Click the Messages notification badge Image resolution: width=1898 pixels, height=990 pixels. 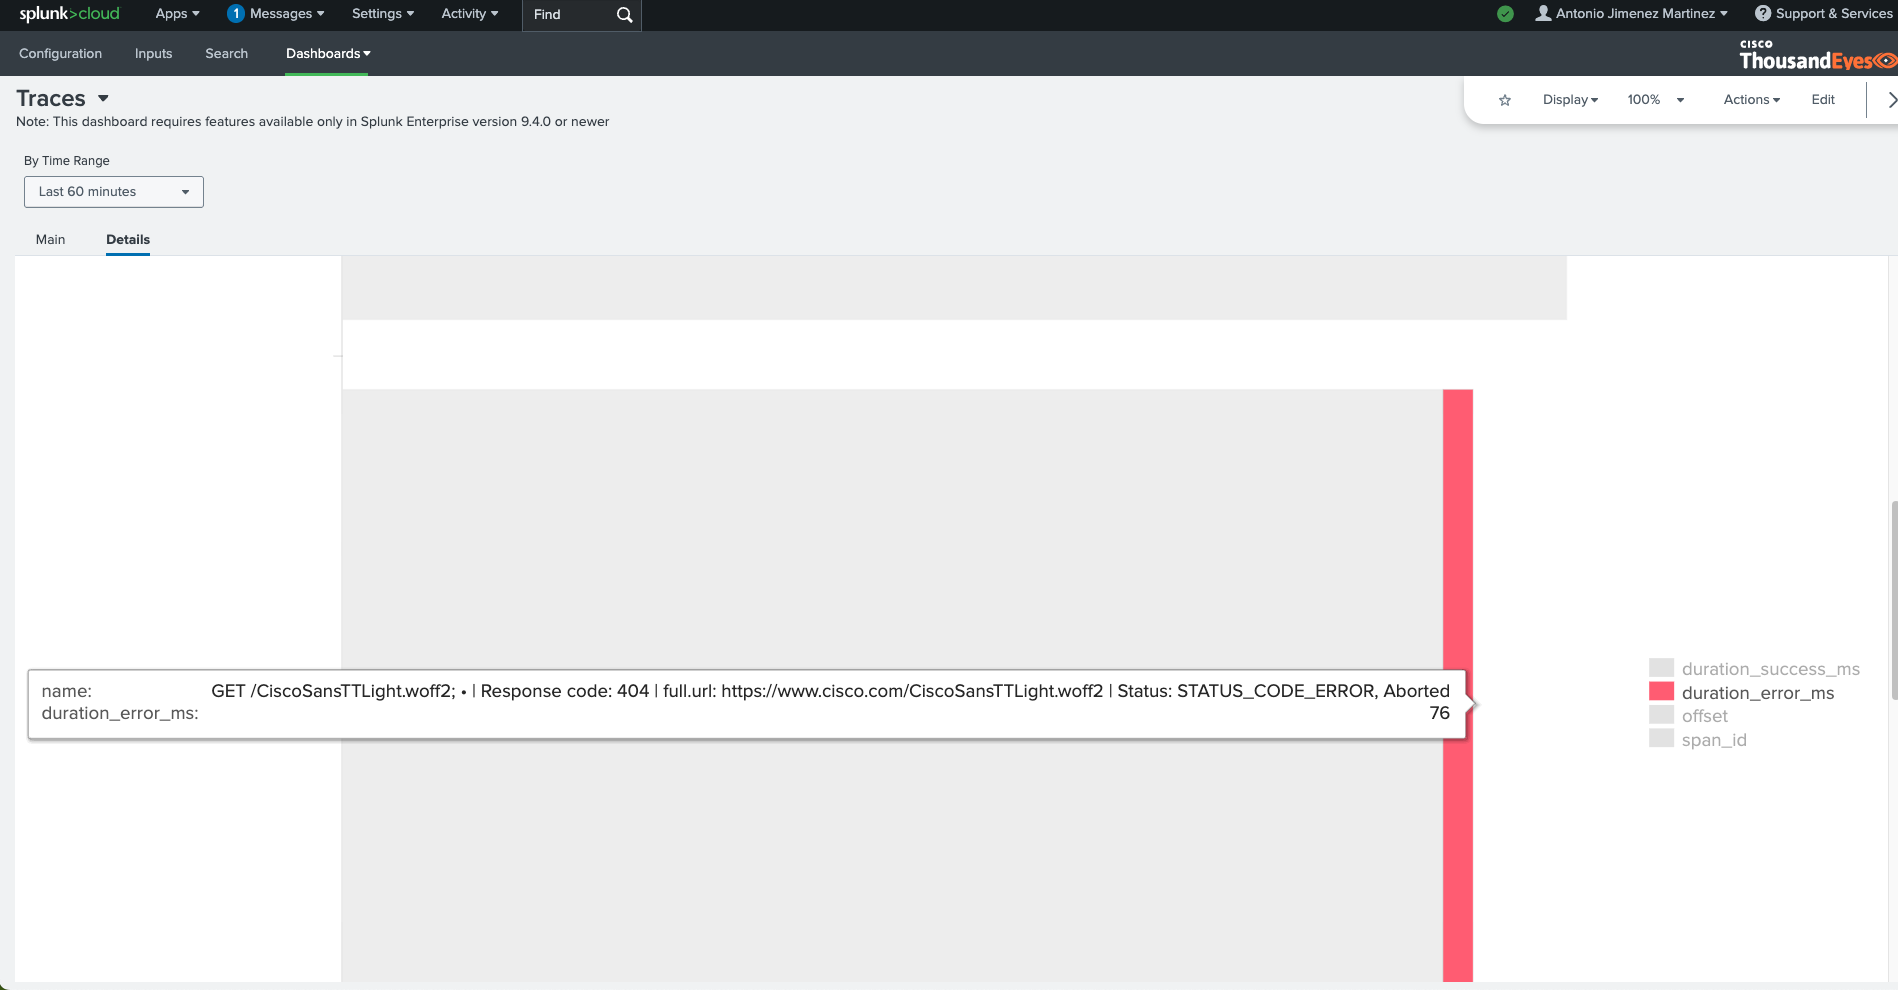[236, 14]
